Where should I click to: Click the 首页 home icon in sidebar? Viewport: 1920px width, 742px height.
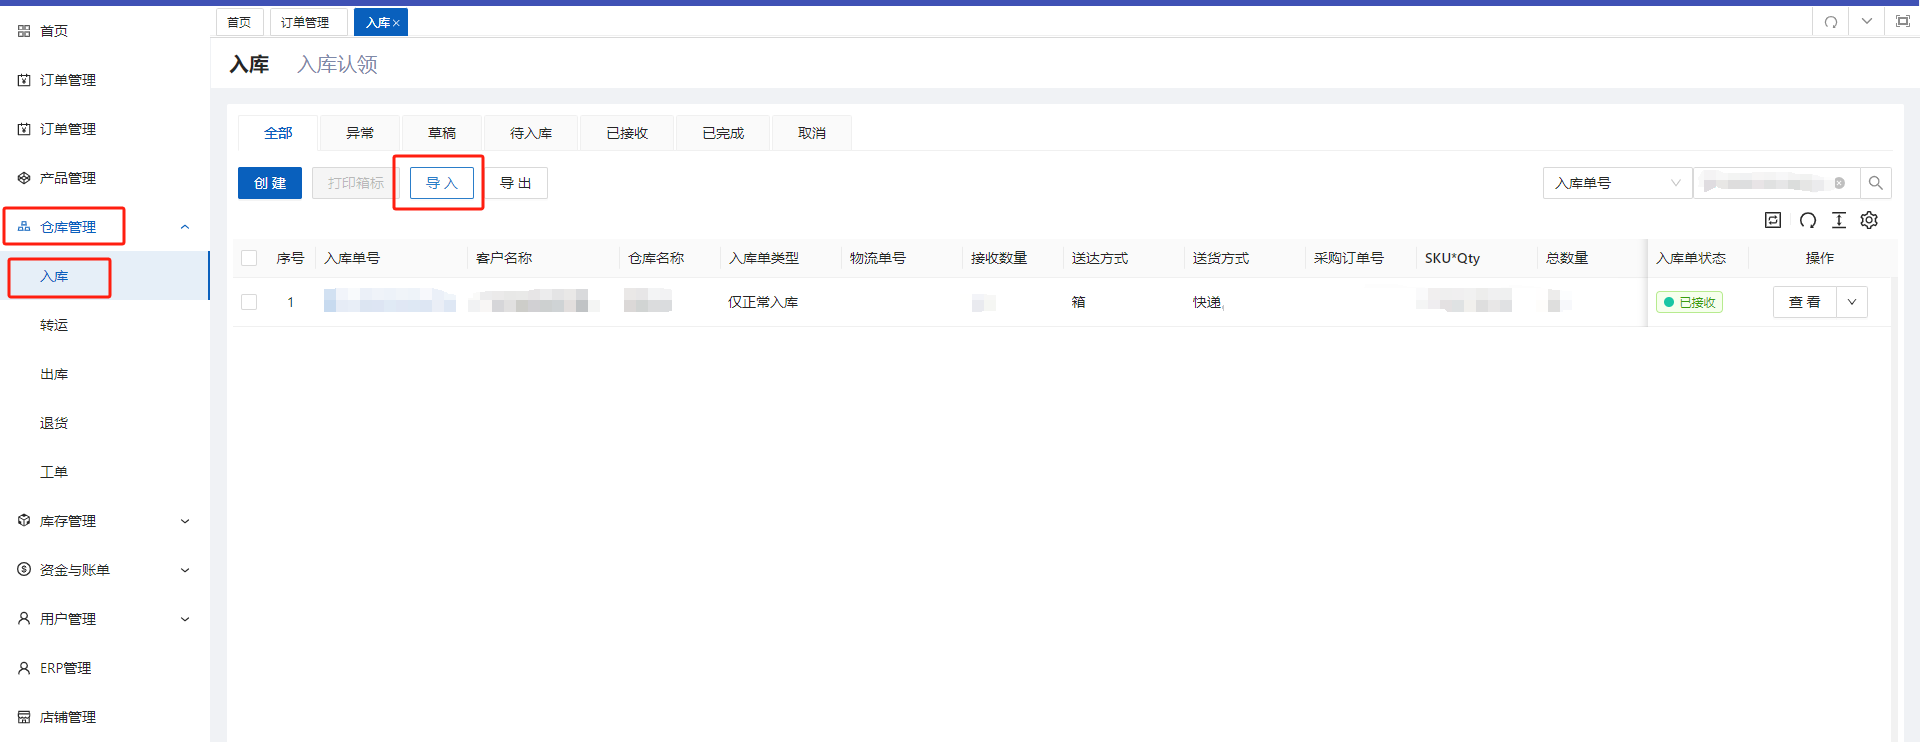24,31
